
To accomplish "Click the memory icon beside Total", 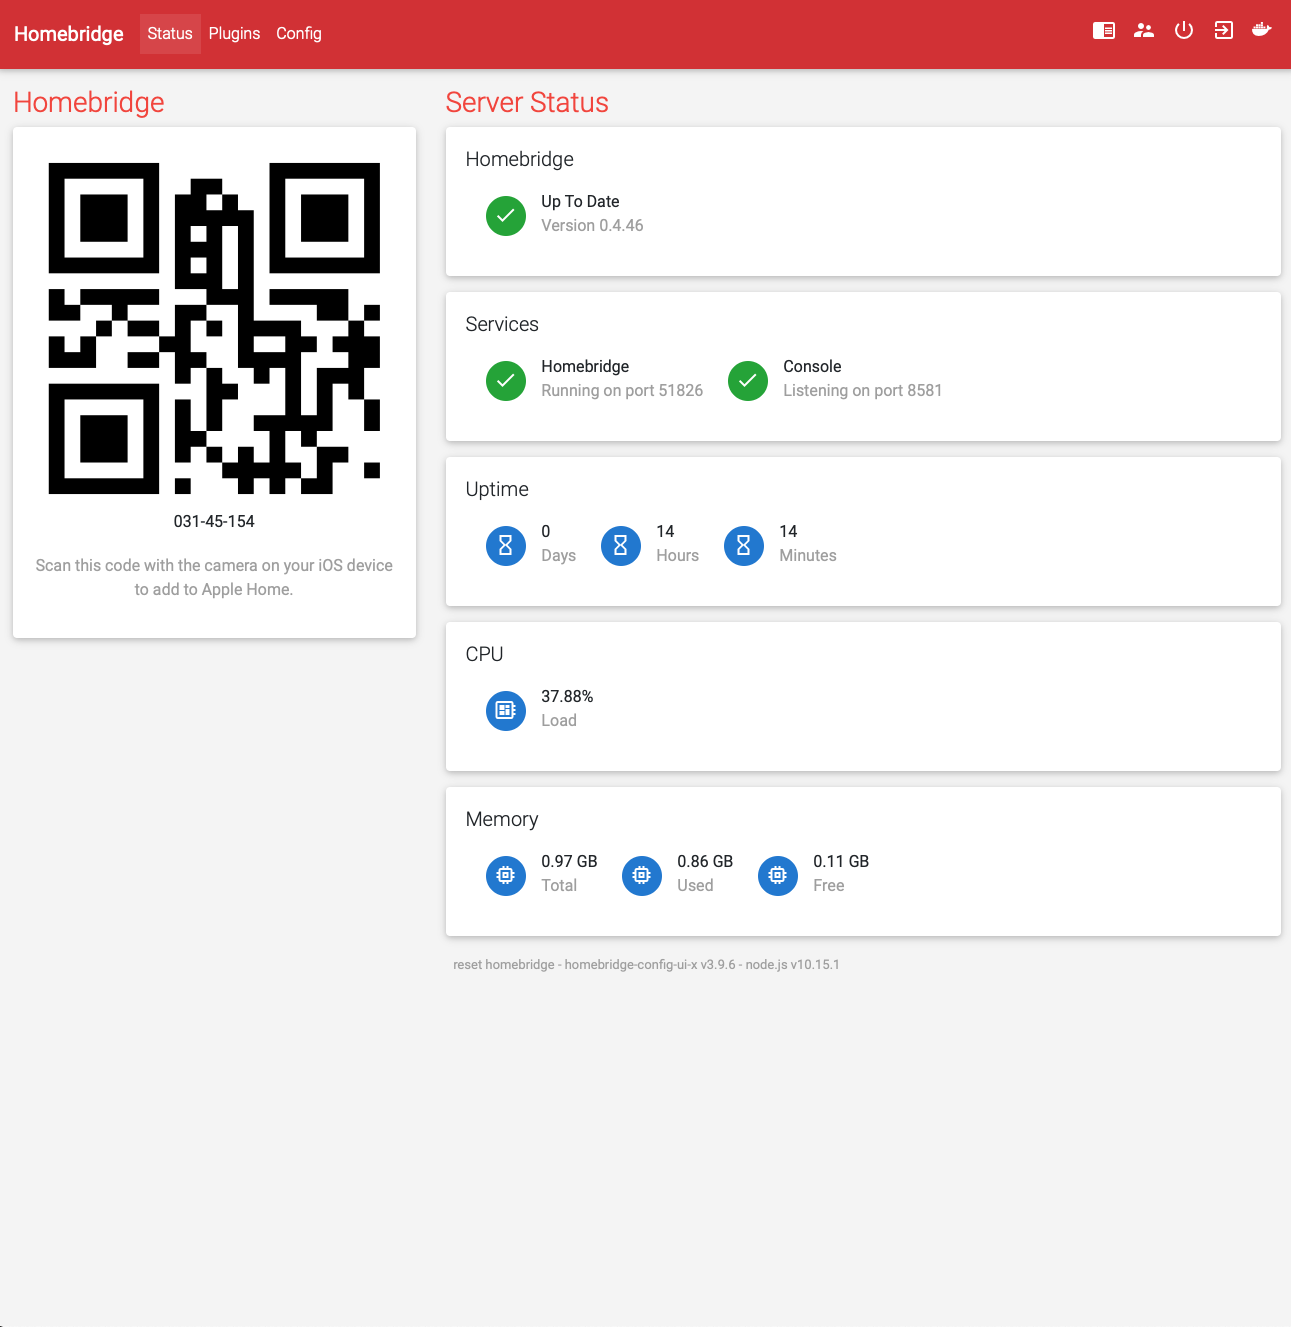I will point(506,876).
